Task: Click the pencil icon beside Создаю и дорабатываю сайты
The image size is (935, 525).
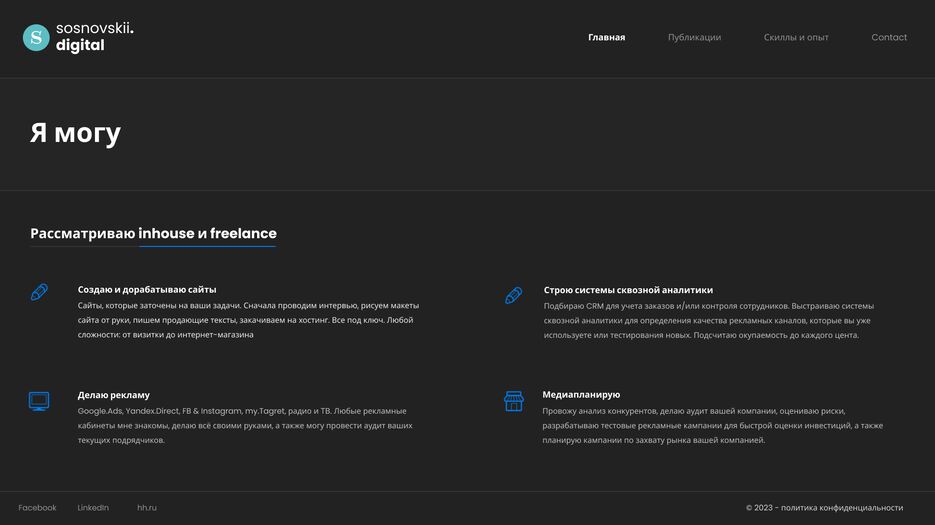Action: click(39, 292)
